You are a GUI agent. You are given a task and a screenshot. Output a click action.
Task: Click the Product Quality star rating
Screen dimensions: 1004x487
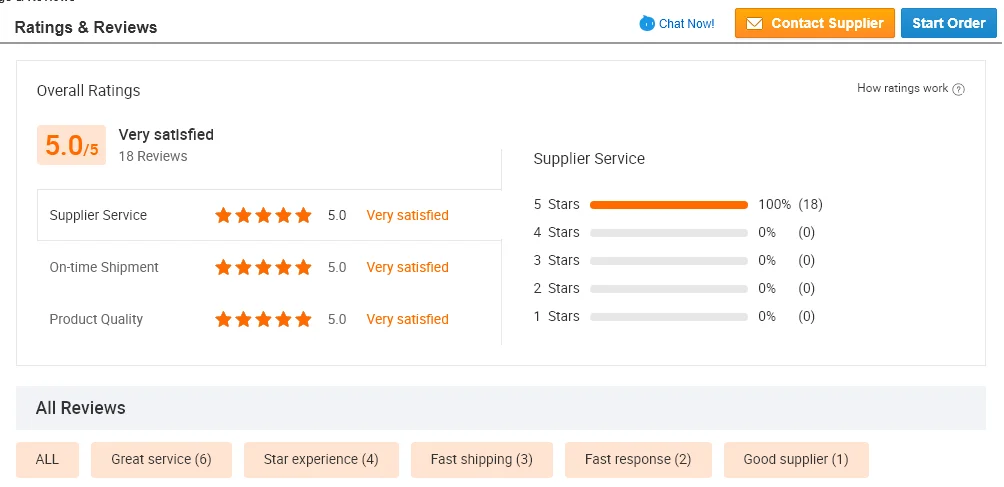263,319
